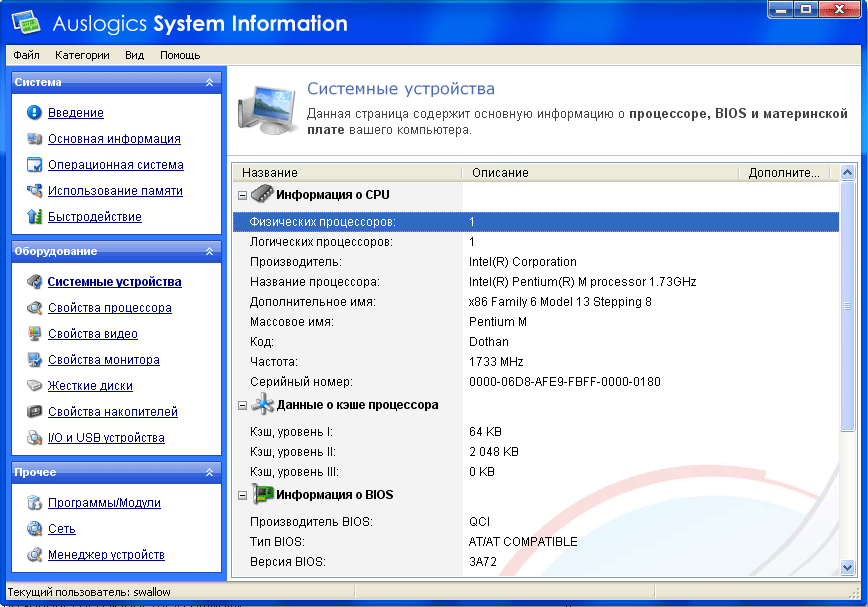The width and height of the screenshot is (868, 607).
Task: Click the Дополните... column header
Action: [784, 173]
